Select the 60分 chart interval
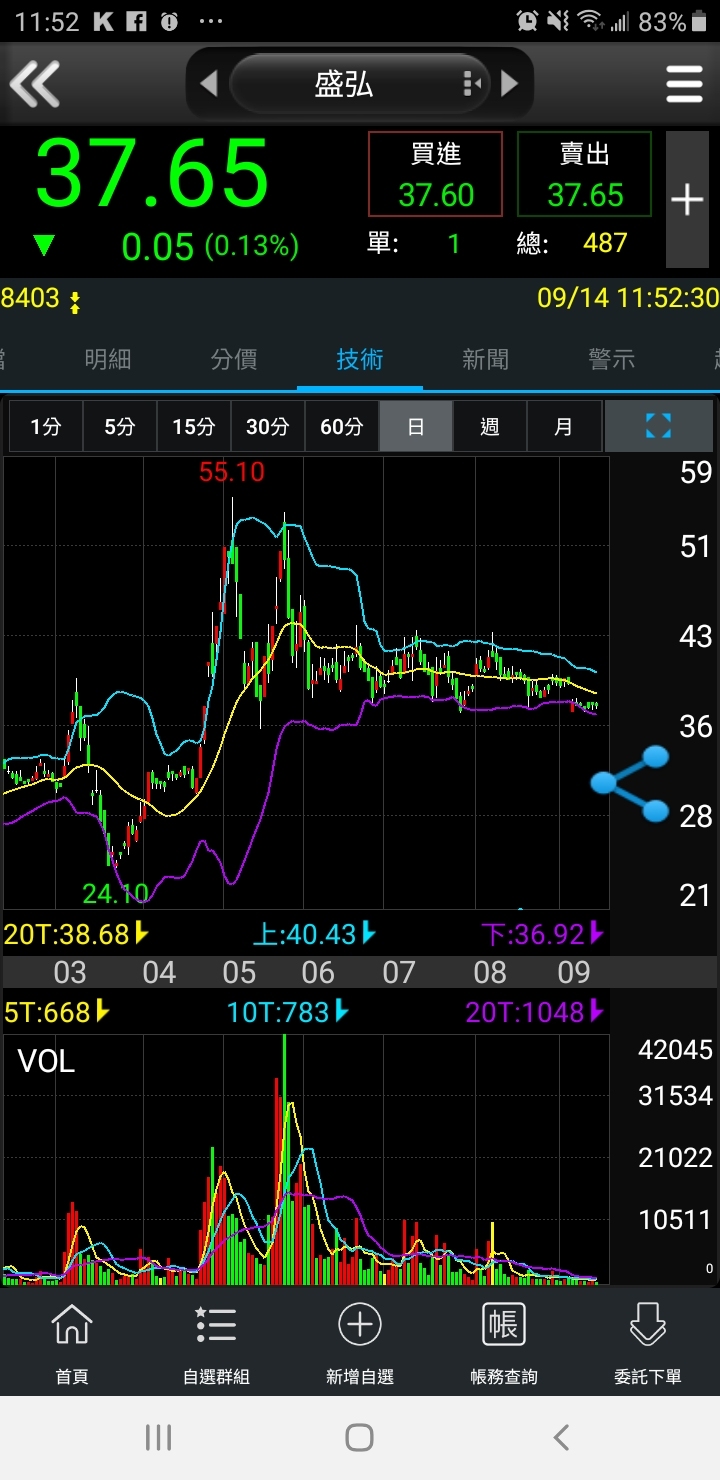 (x=341, y=427)
